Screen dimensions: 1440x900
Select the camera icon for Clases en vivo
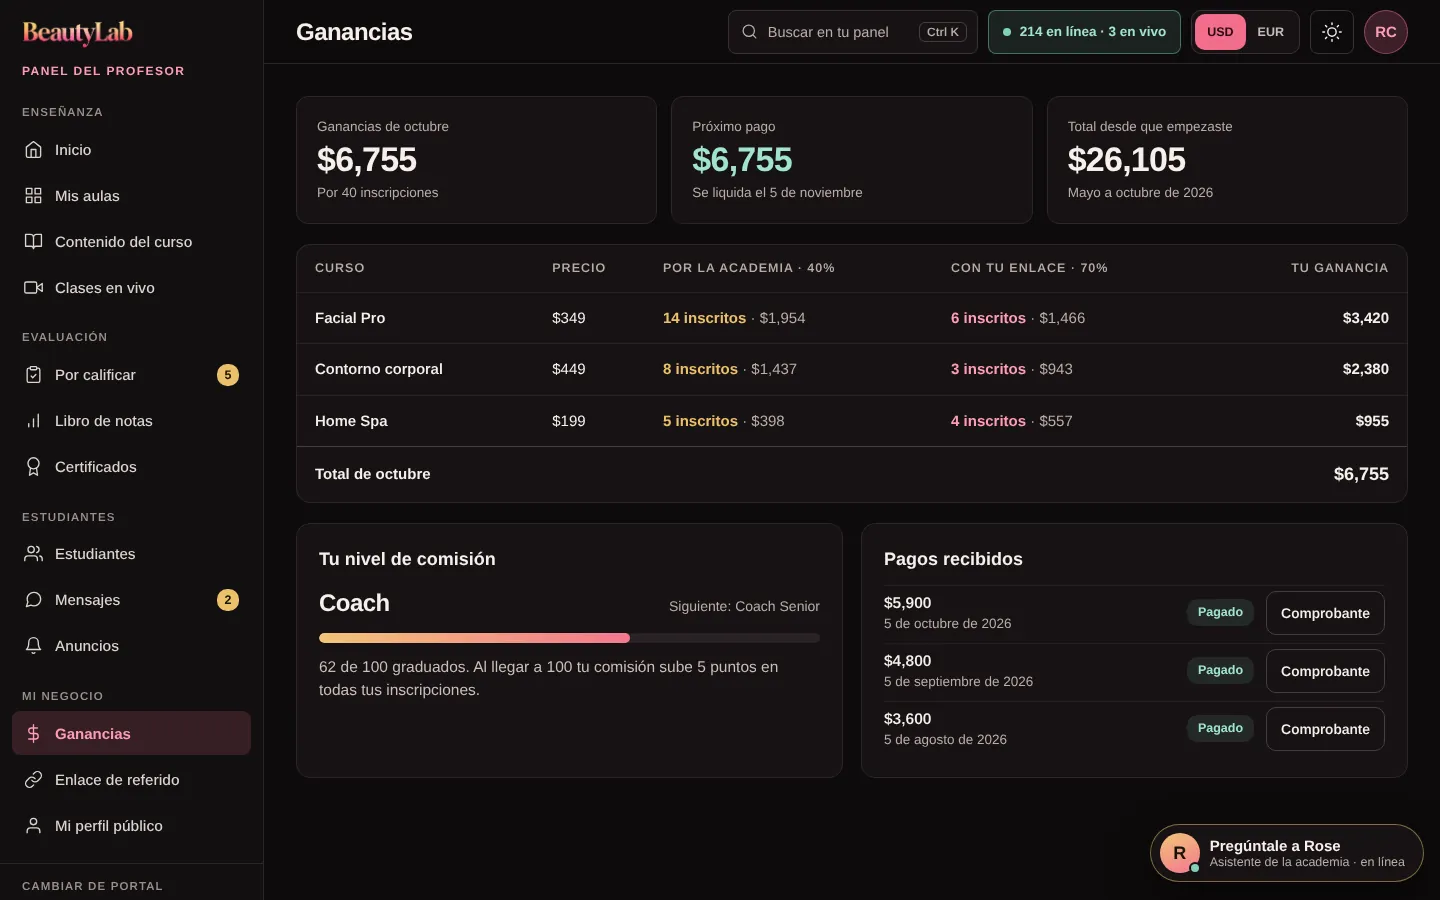point(33,288)
